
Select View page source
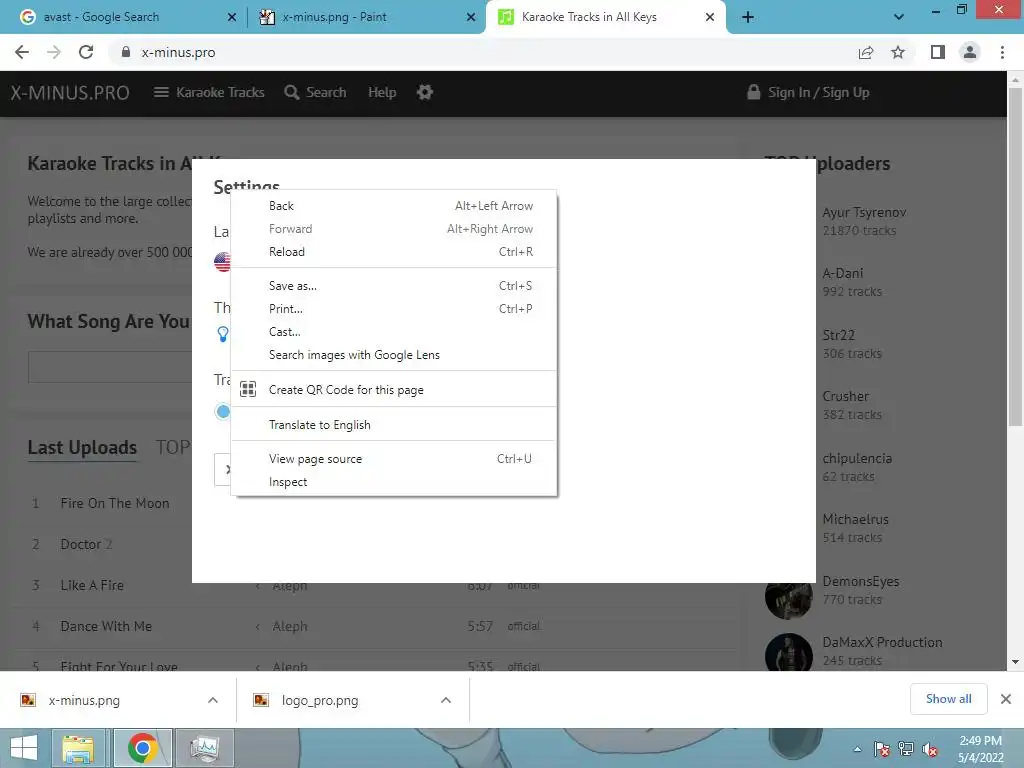point(394,458)
